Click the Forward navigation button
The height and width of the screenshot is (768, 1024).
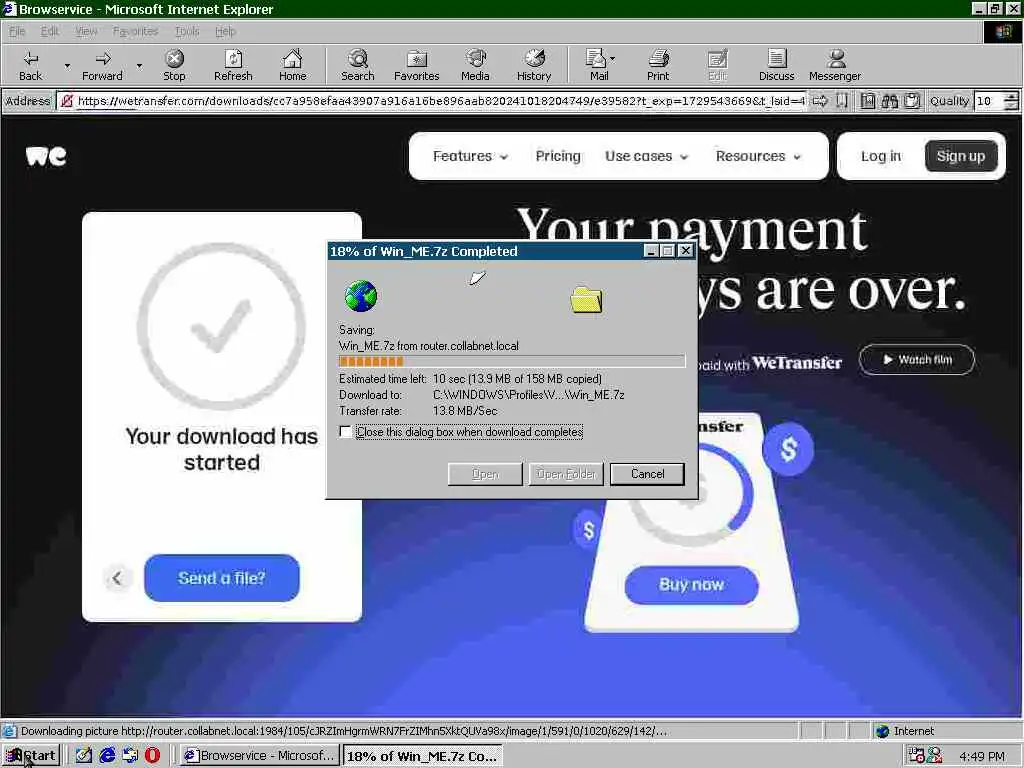[103, 65]
